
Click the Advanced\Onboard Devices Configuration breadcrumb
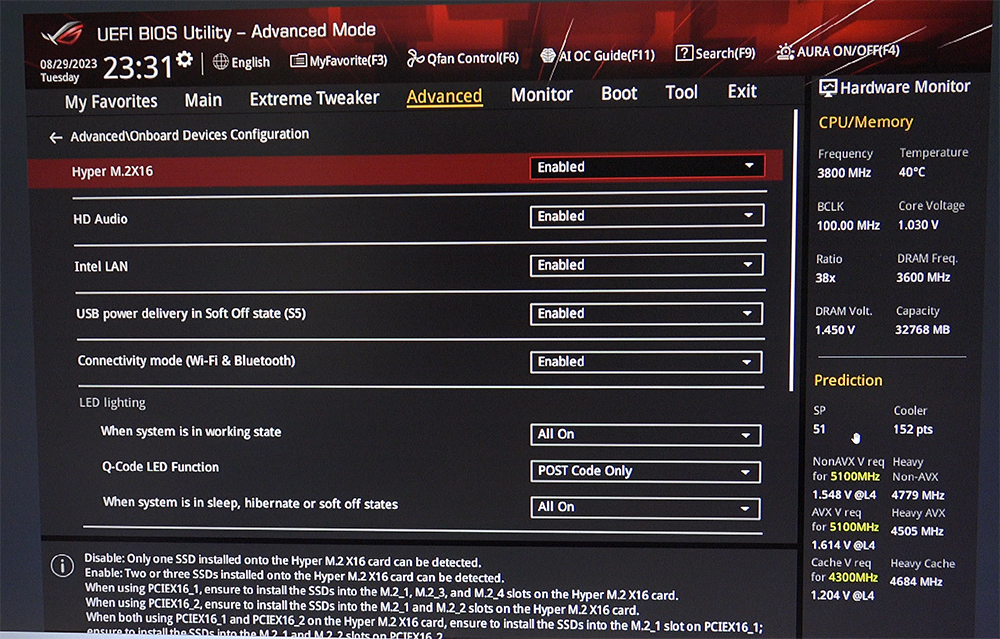189,135
